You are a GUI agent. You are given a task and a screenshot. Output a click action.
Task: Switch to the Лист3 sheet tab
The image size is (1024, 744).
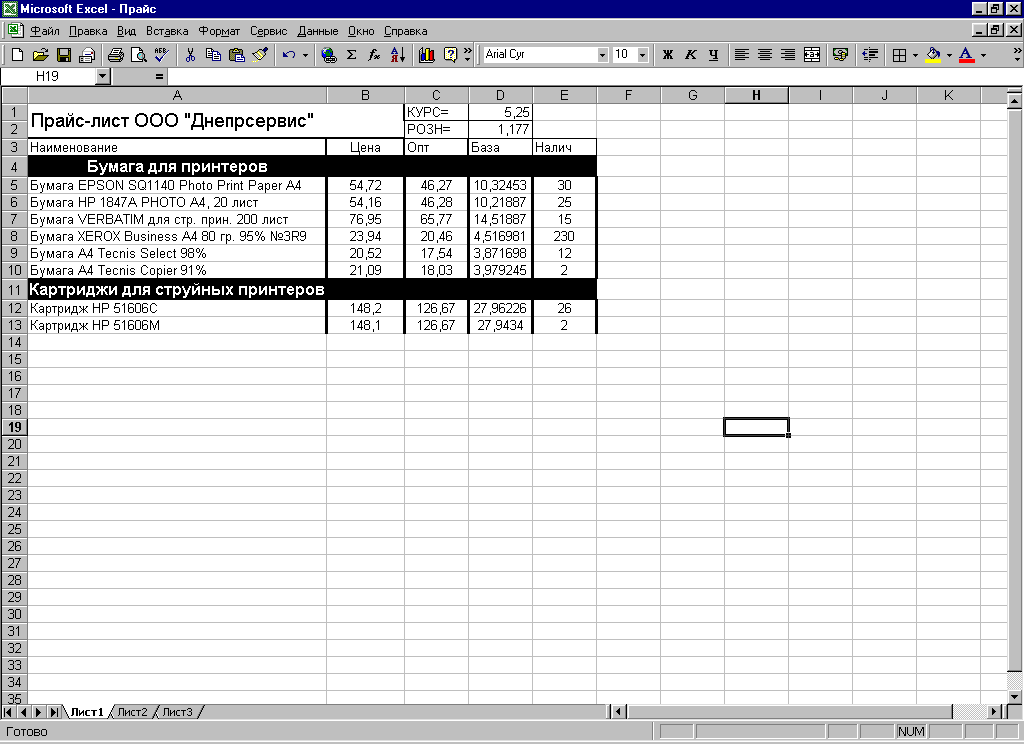177,712
